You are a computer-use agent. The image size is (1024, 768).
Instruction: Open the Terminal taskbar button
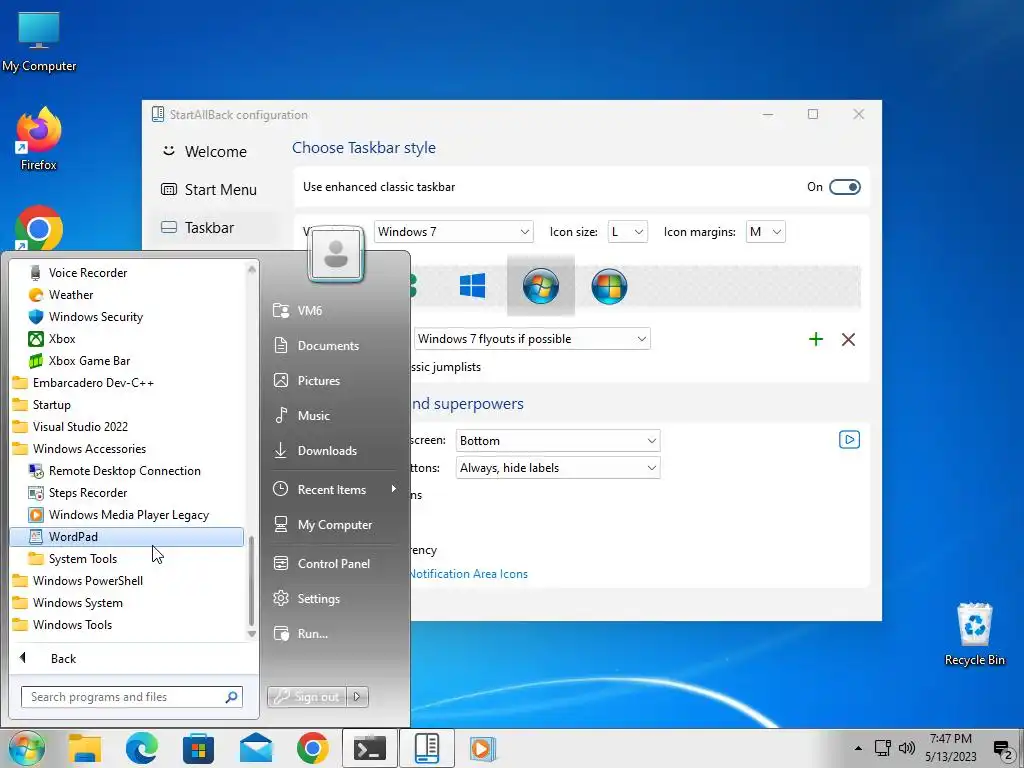(x=370, y=748)
